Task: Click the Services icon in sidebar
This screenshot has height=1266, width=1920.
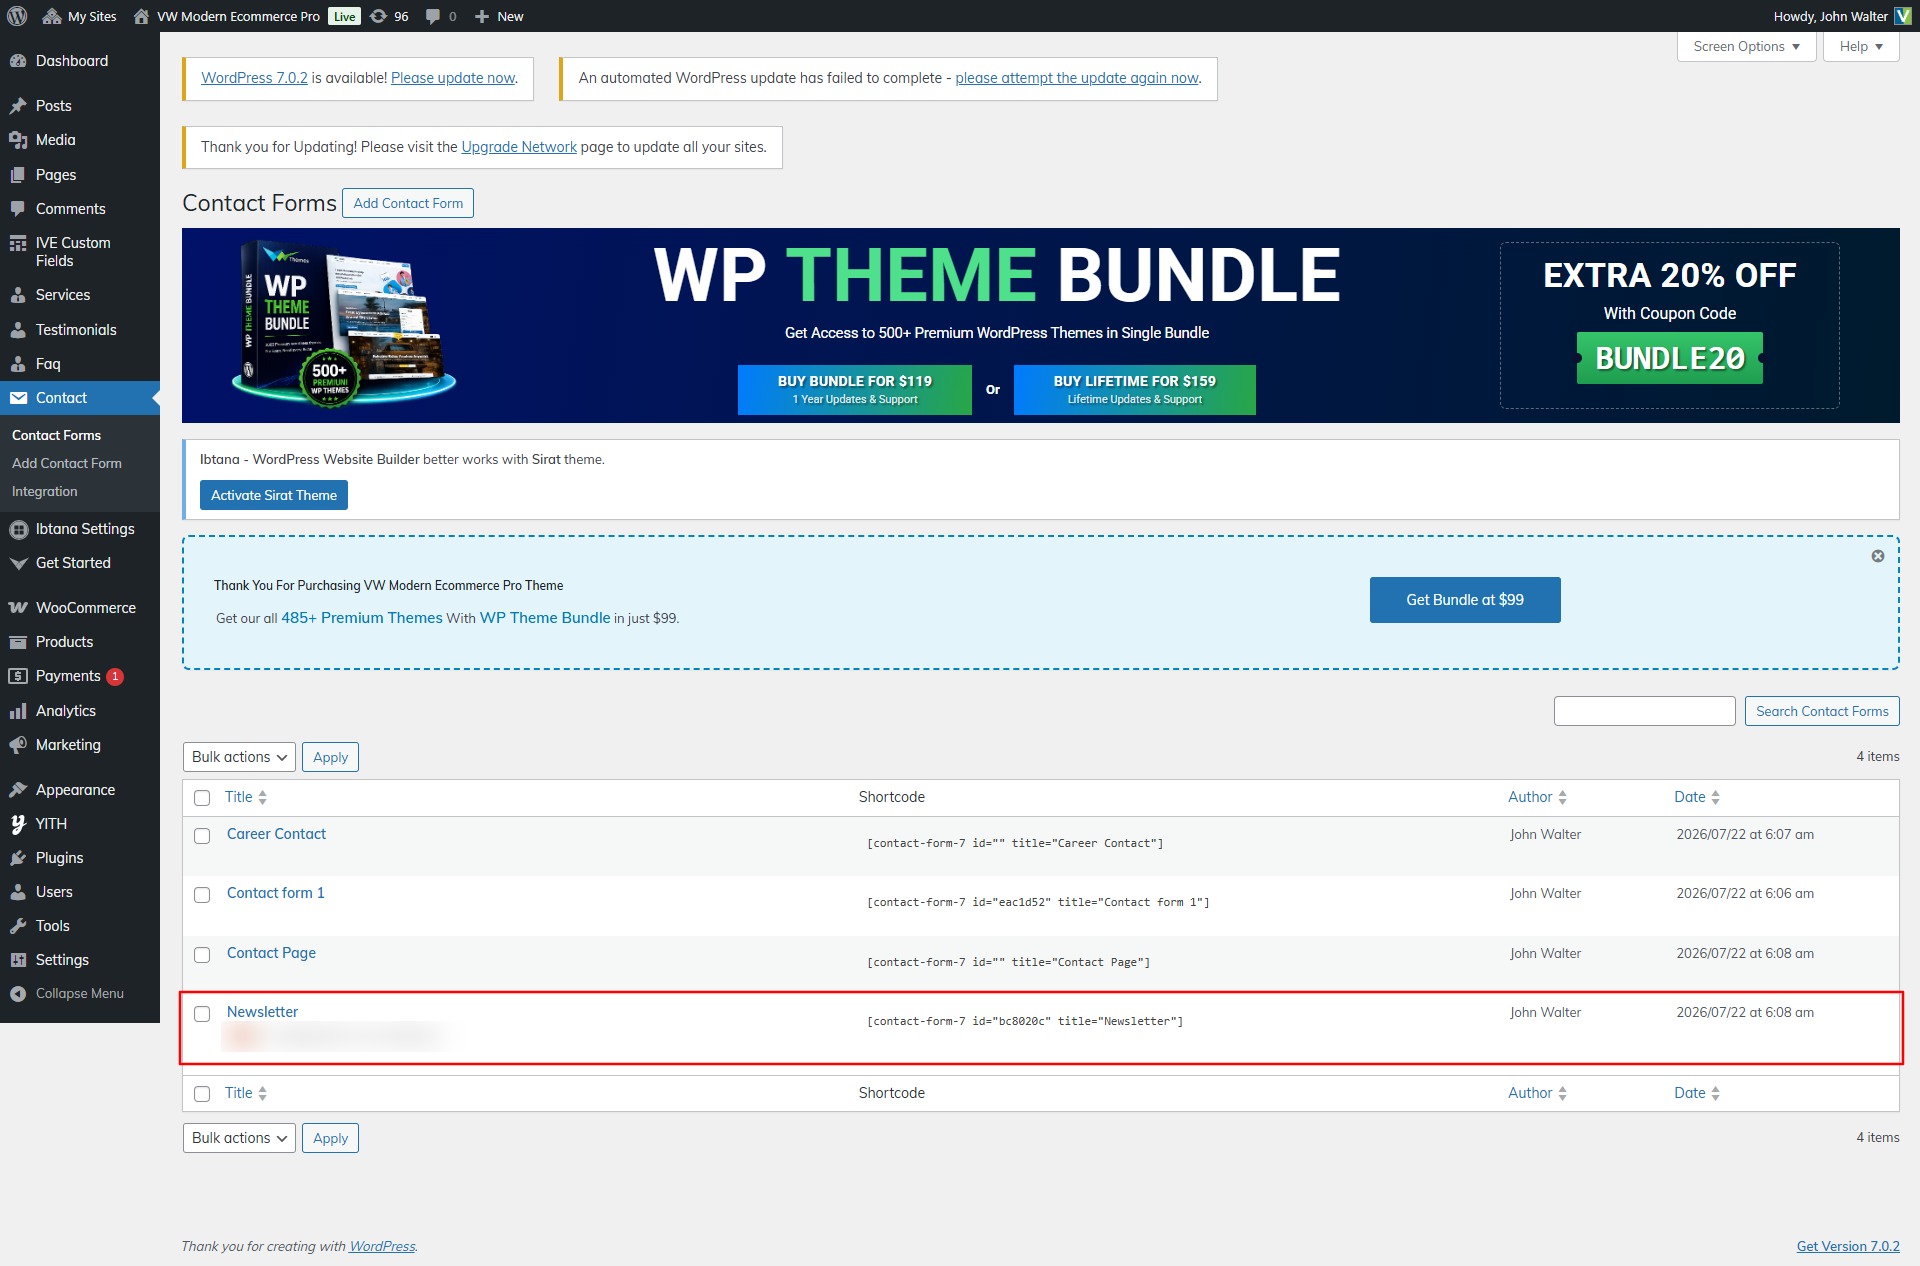Action: pyautogui.click(x=18, y=295)
